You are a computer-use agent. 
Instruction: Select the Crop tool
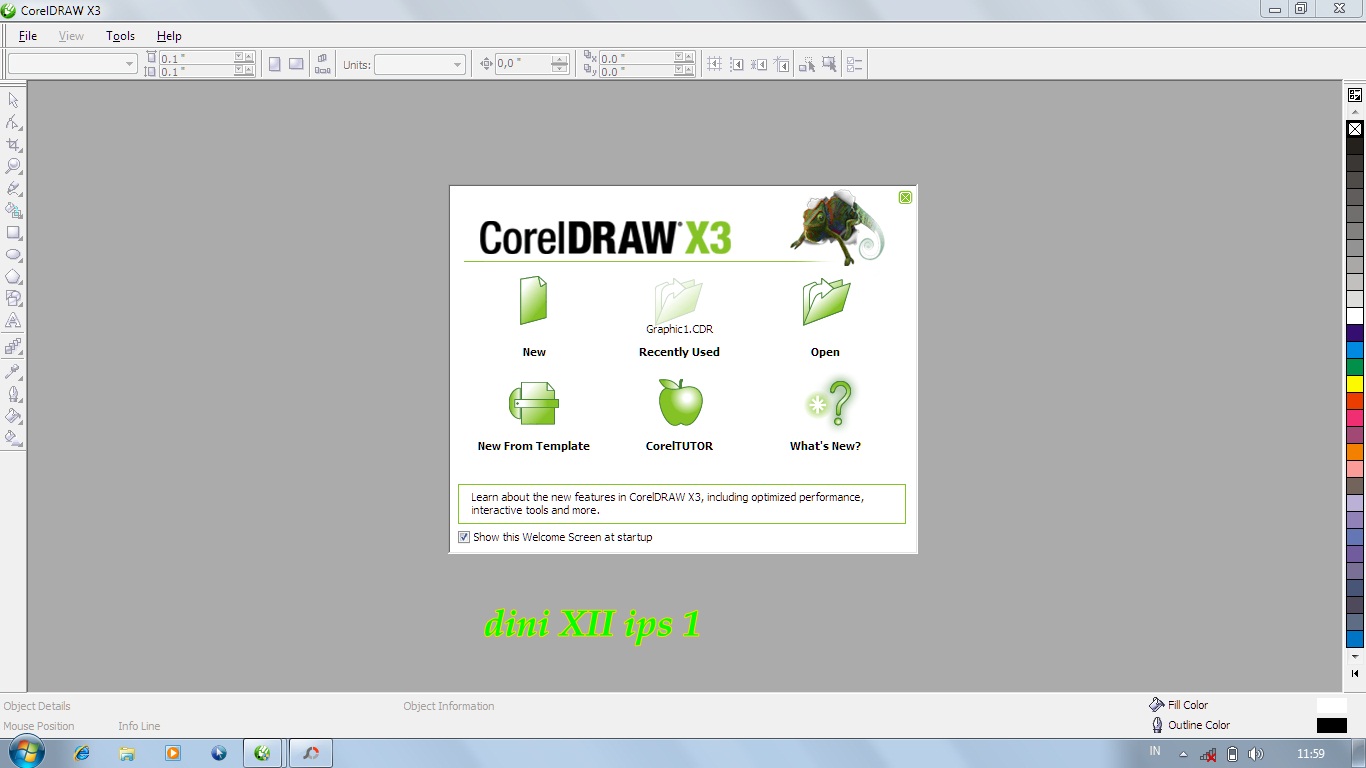[x=13, y=144]
